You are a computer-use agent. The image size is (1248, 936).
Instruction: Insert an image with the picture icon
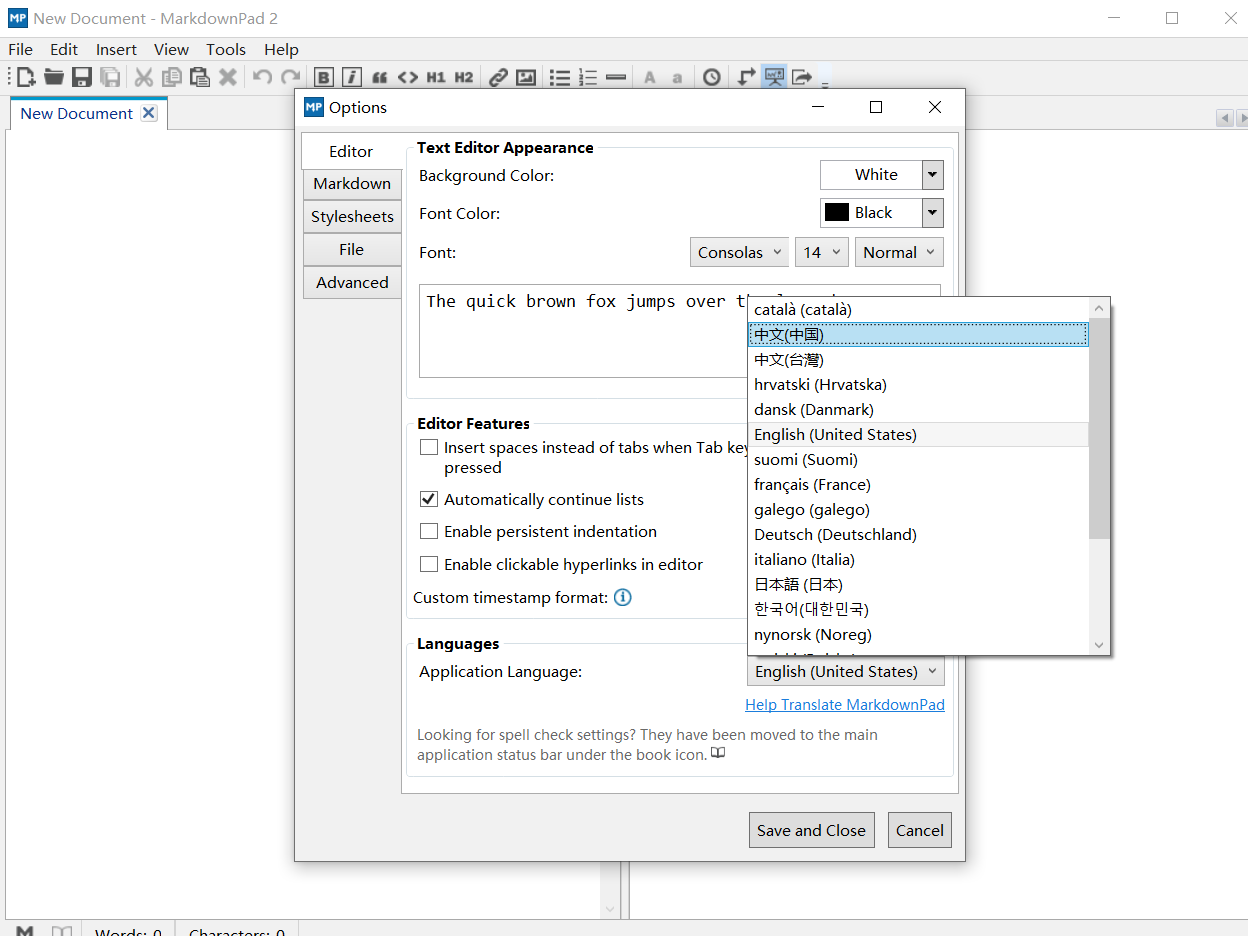pyautogui.click(x=526, y=77)
